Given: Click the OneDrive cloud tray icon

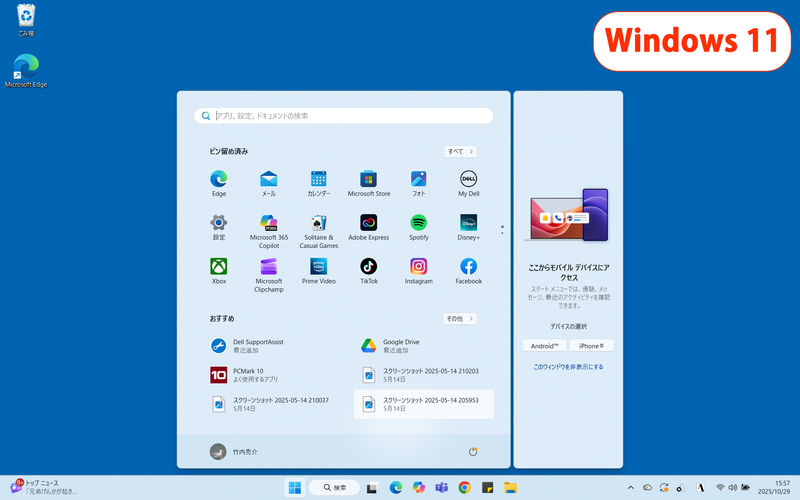Looking at the screenshot, I should [647, 488].
